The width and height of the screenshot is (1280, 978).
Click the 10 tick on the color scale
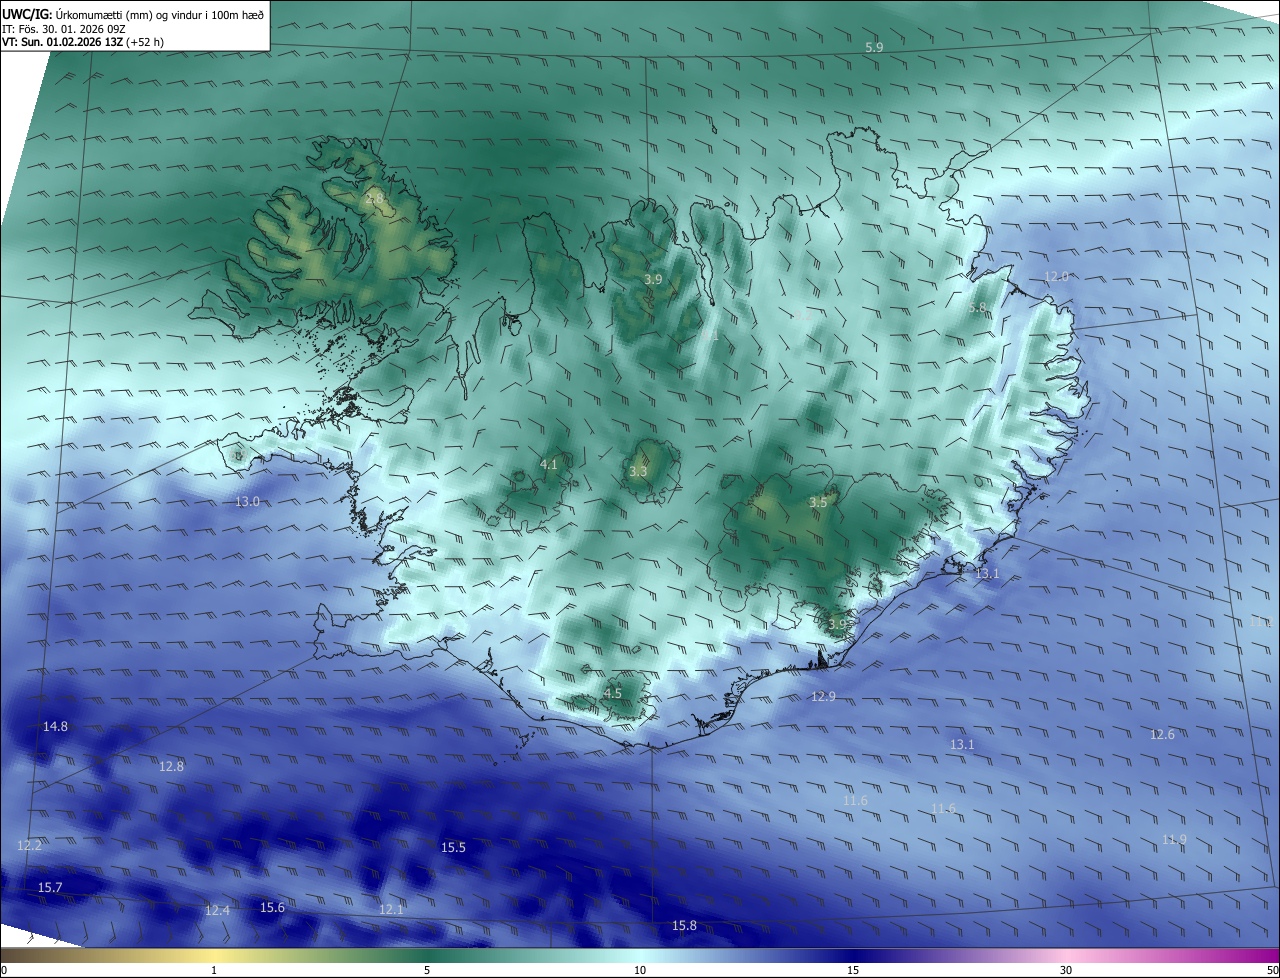[640, 970]
